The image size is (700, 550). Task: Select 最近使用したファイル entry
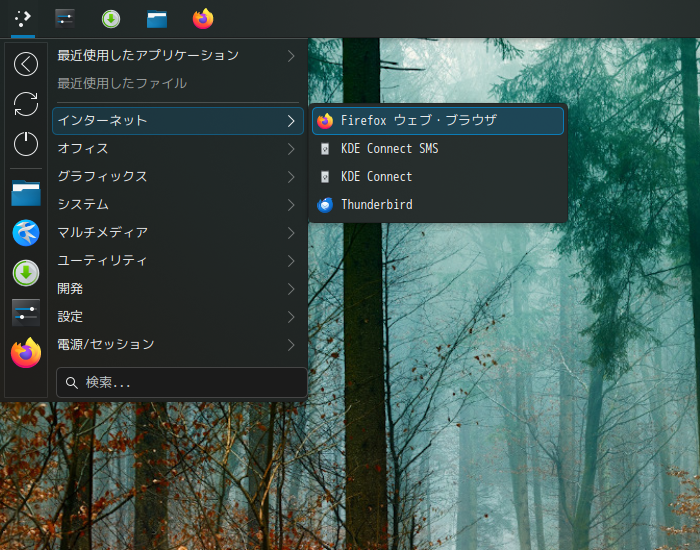coord(178,83)
